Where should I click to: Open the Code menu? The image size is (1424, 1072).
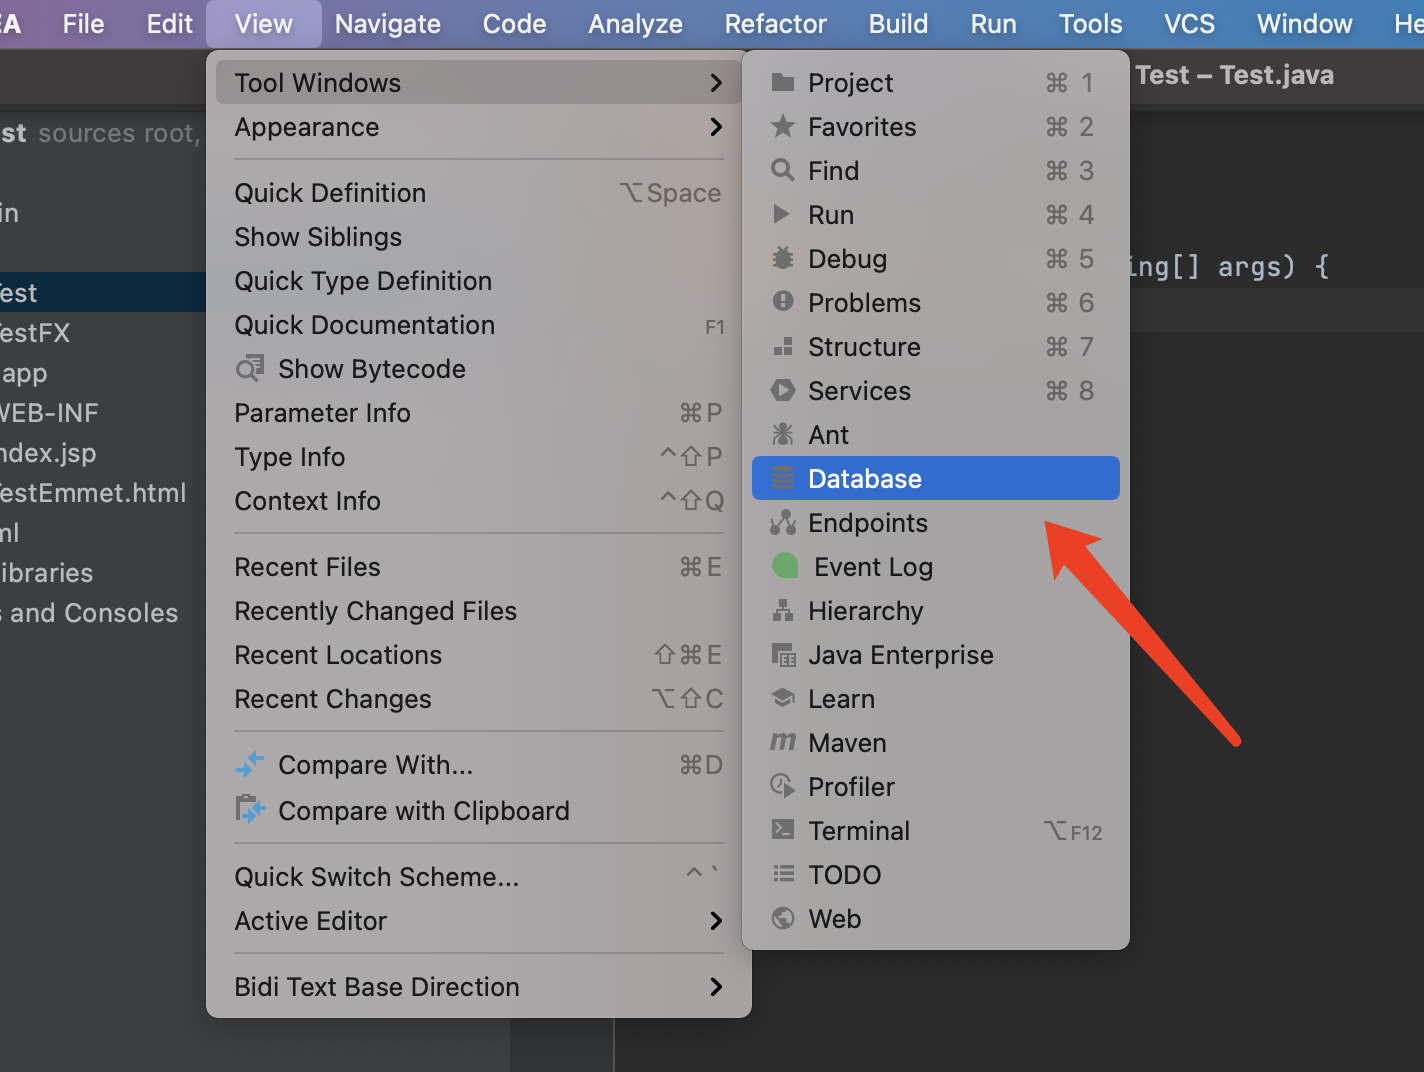point(514,24)
